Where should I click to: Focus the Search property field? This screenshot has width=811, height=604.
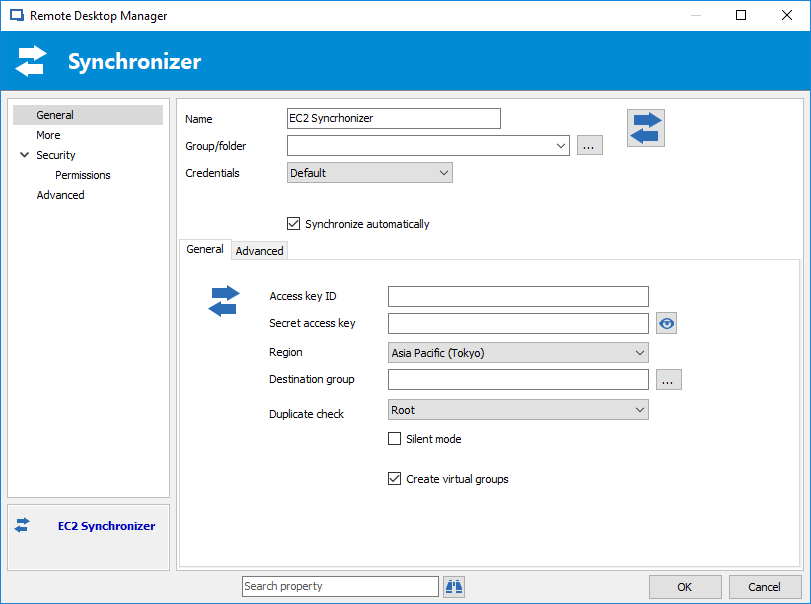pos(340,586)
